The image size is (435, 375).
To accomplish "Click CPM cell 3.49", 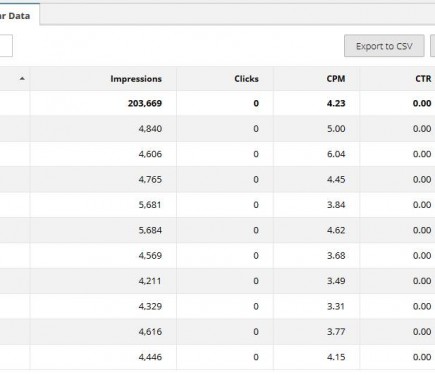I will click(336, 281).
